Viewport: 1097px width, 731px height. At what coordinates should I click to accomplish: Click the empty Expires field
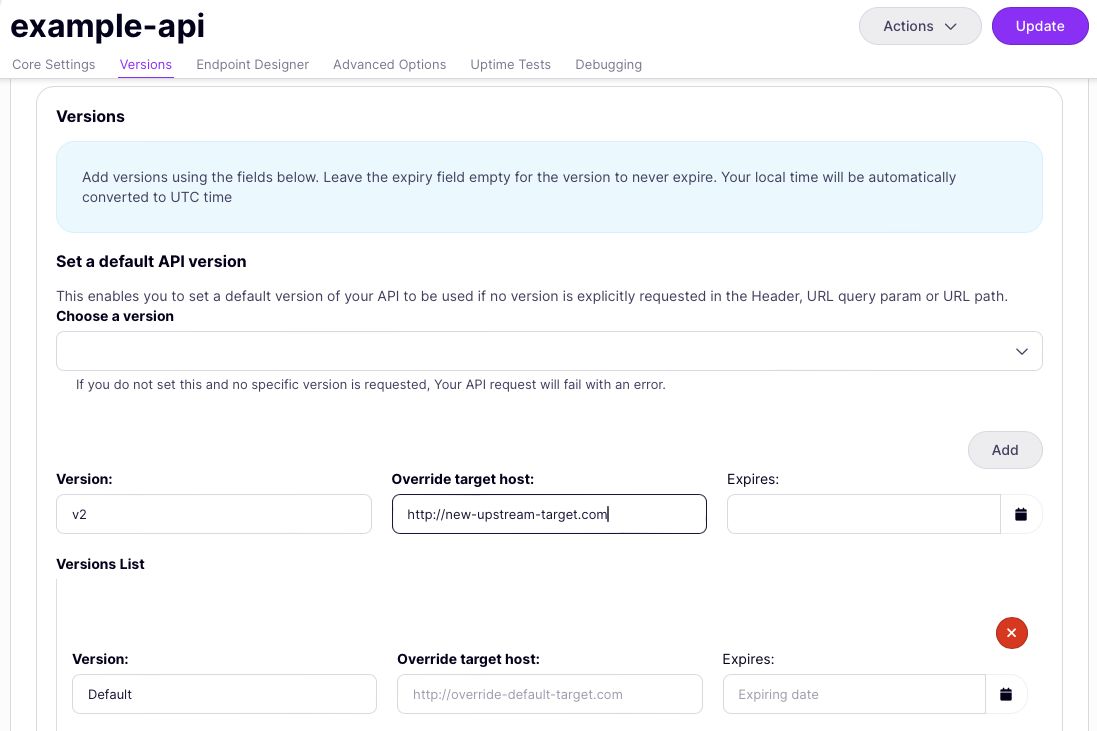click(x=862, y=514)
